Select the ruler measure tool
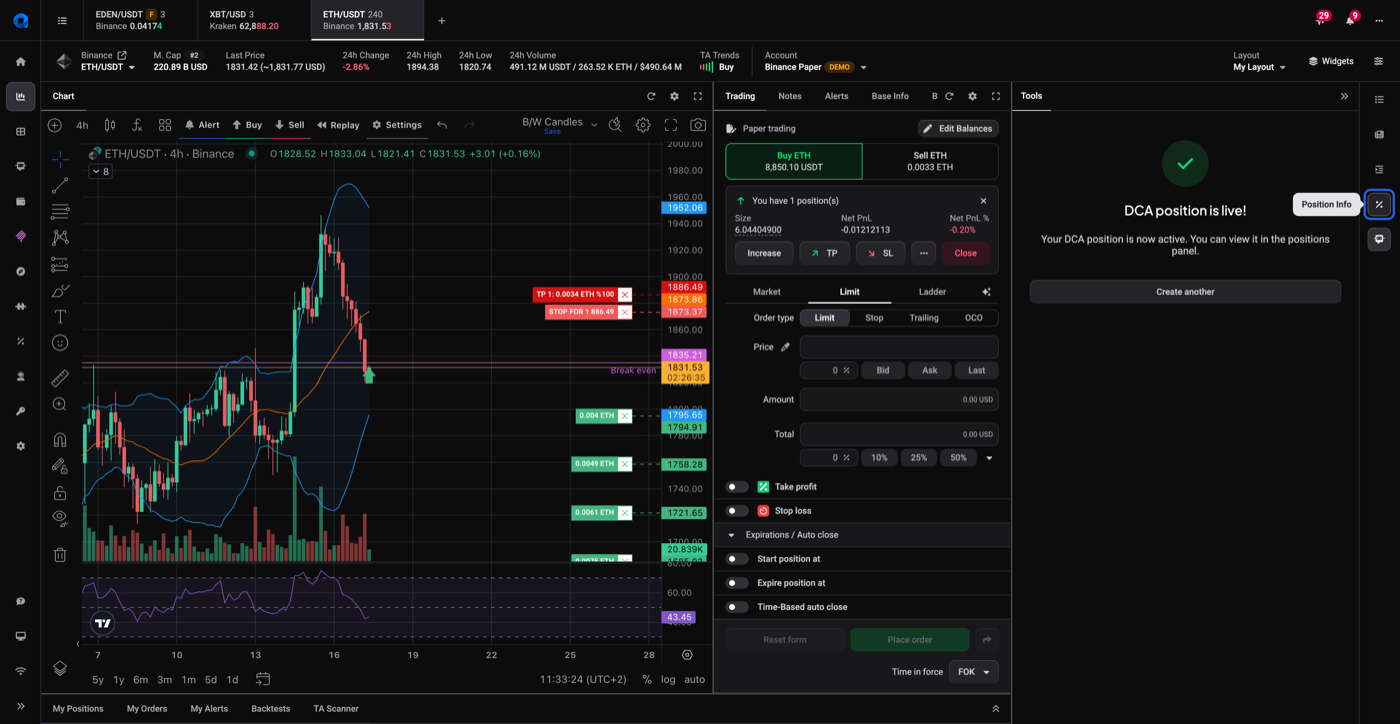This screenshot has width=1400, height=724. pos(60,378)
